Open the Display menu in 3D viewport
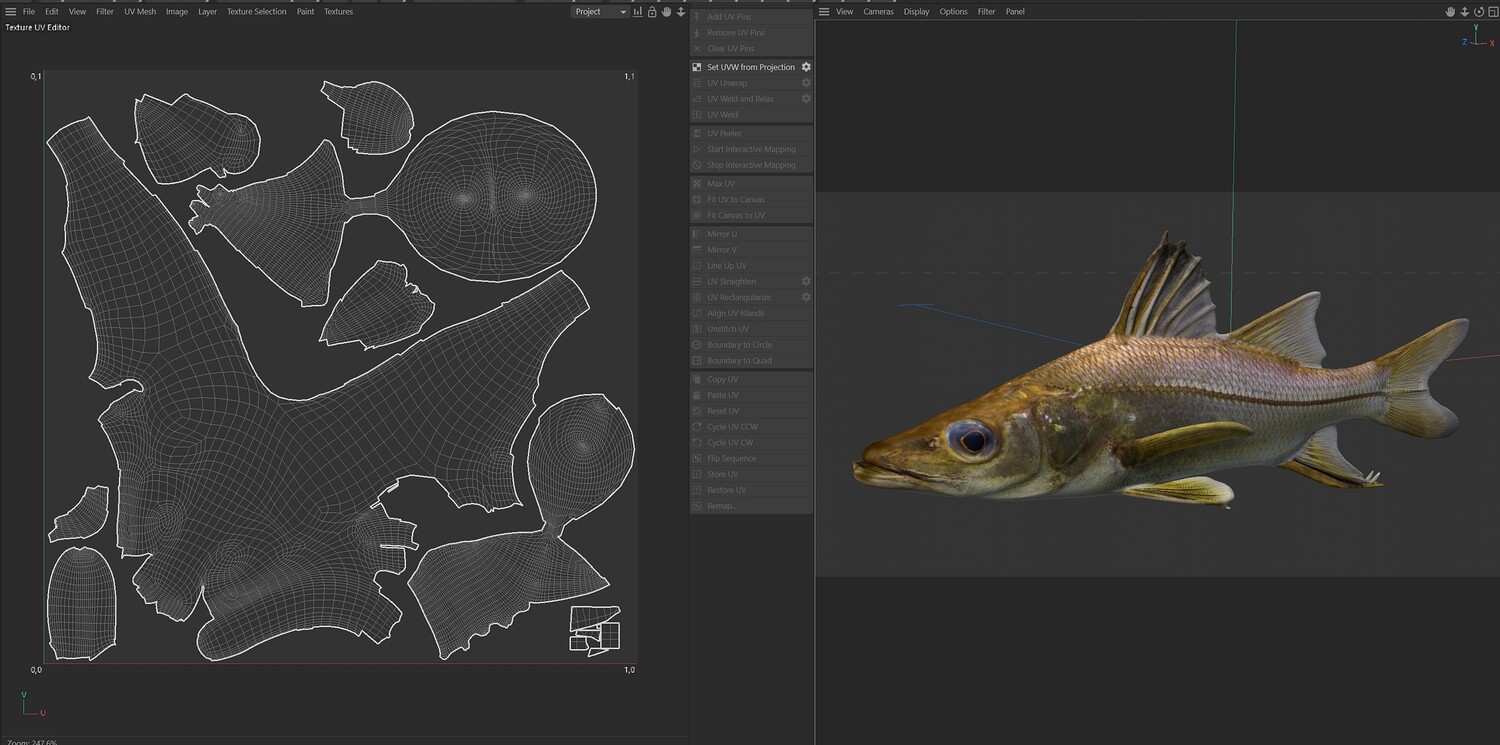This screenshot has width=1500, height=745. [916, 12]
